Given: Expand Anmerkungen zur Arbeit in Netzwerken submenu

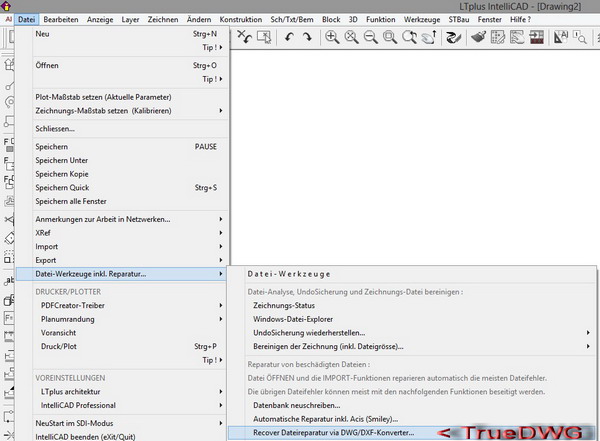Looking at the screenshot, I should 221,219.
